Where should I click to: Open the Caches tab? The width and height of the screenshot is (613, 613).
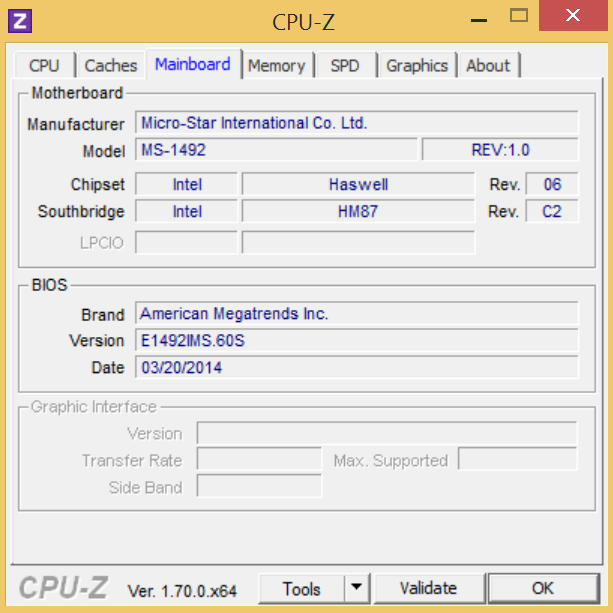coord(111,65)
